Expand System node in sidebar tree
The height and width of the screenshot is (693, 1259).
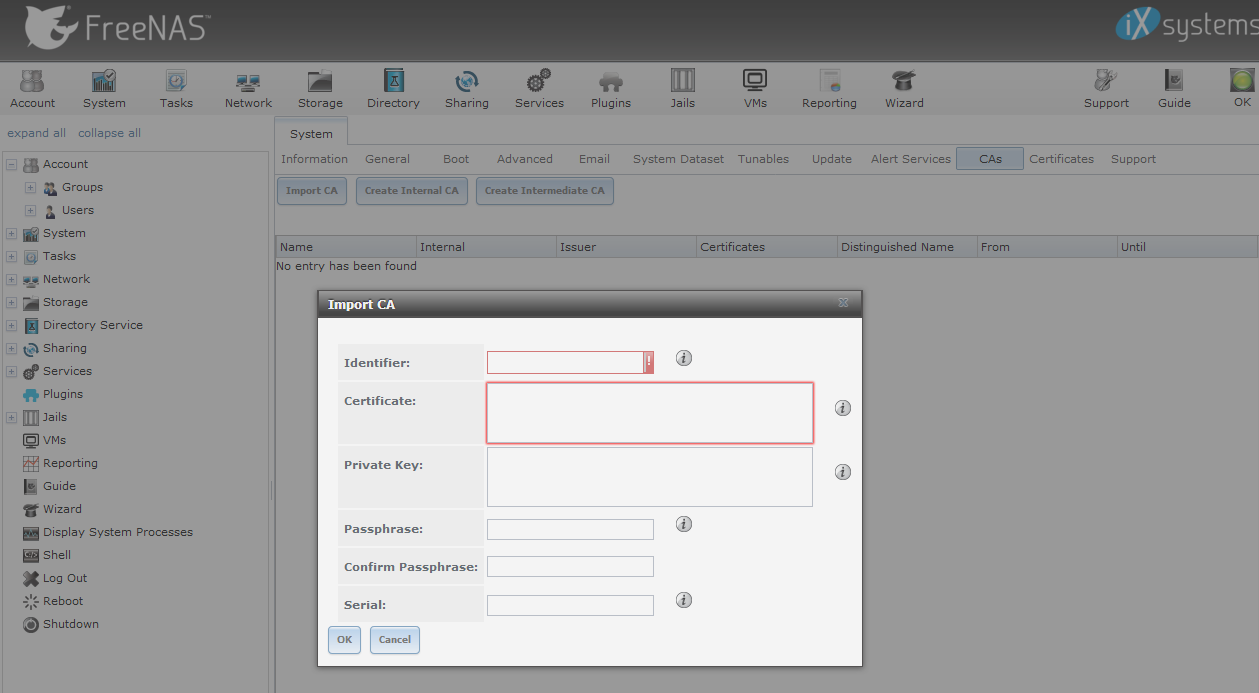tap(11, 234)
